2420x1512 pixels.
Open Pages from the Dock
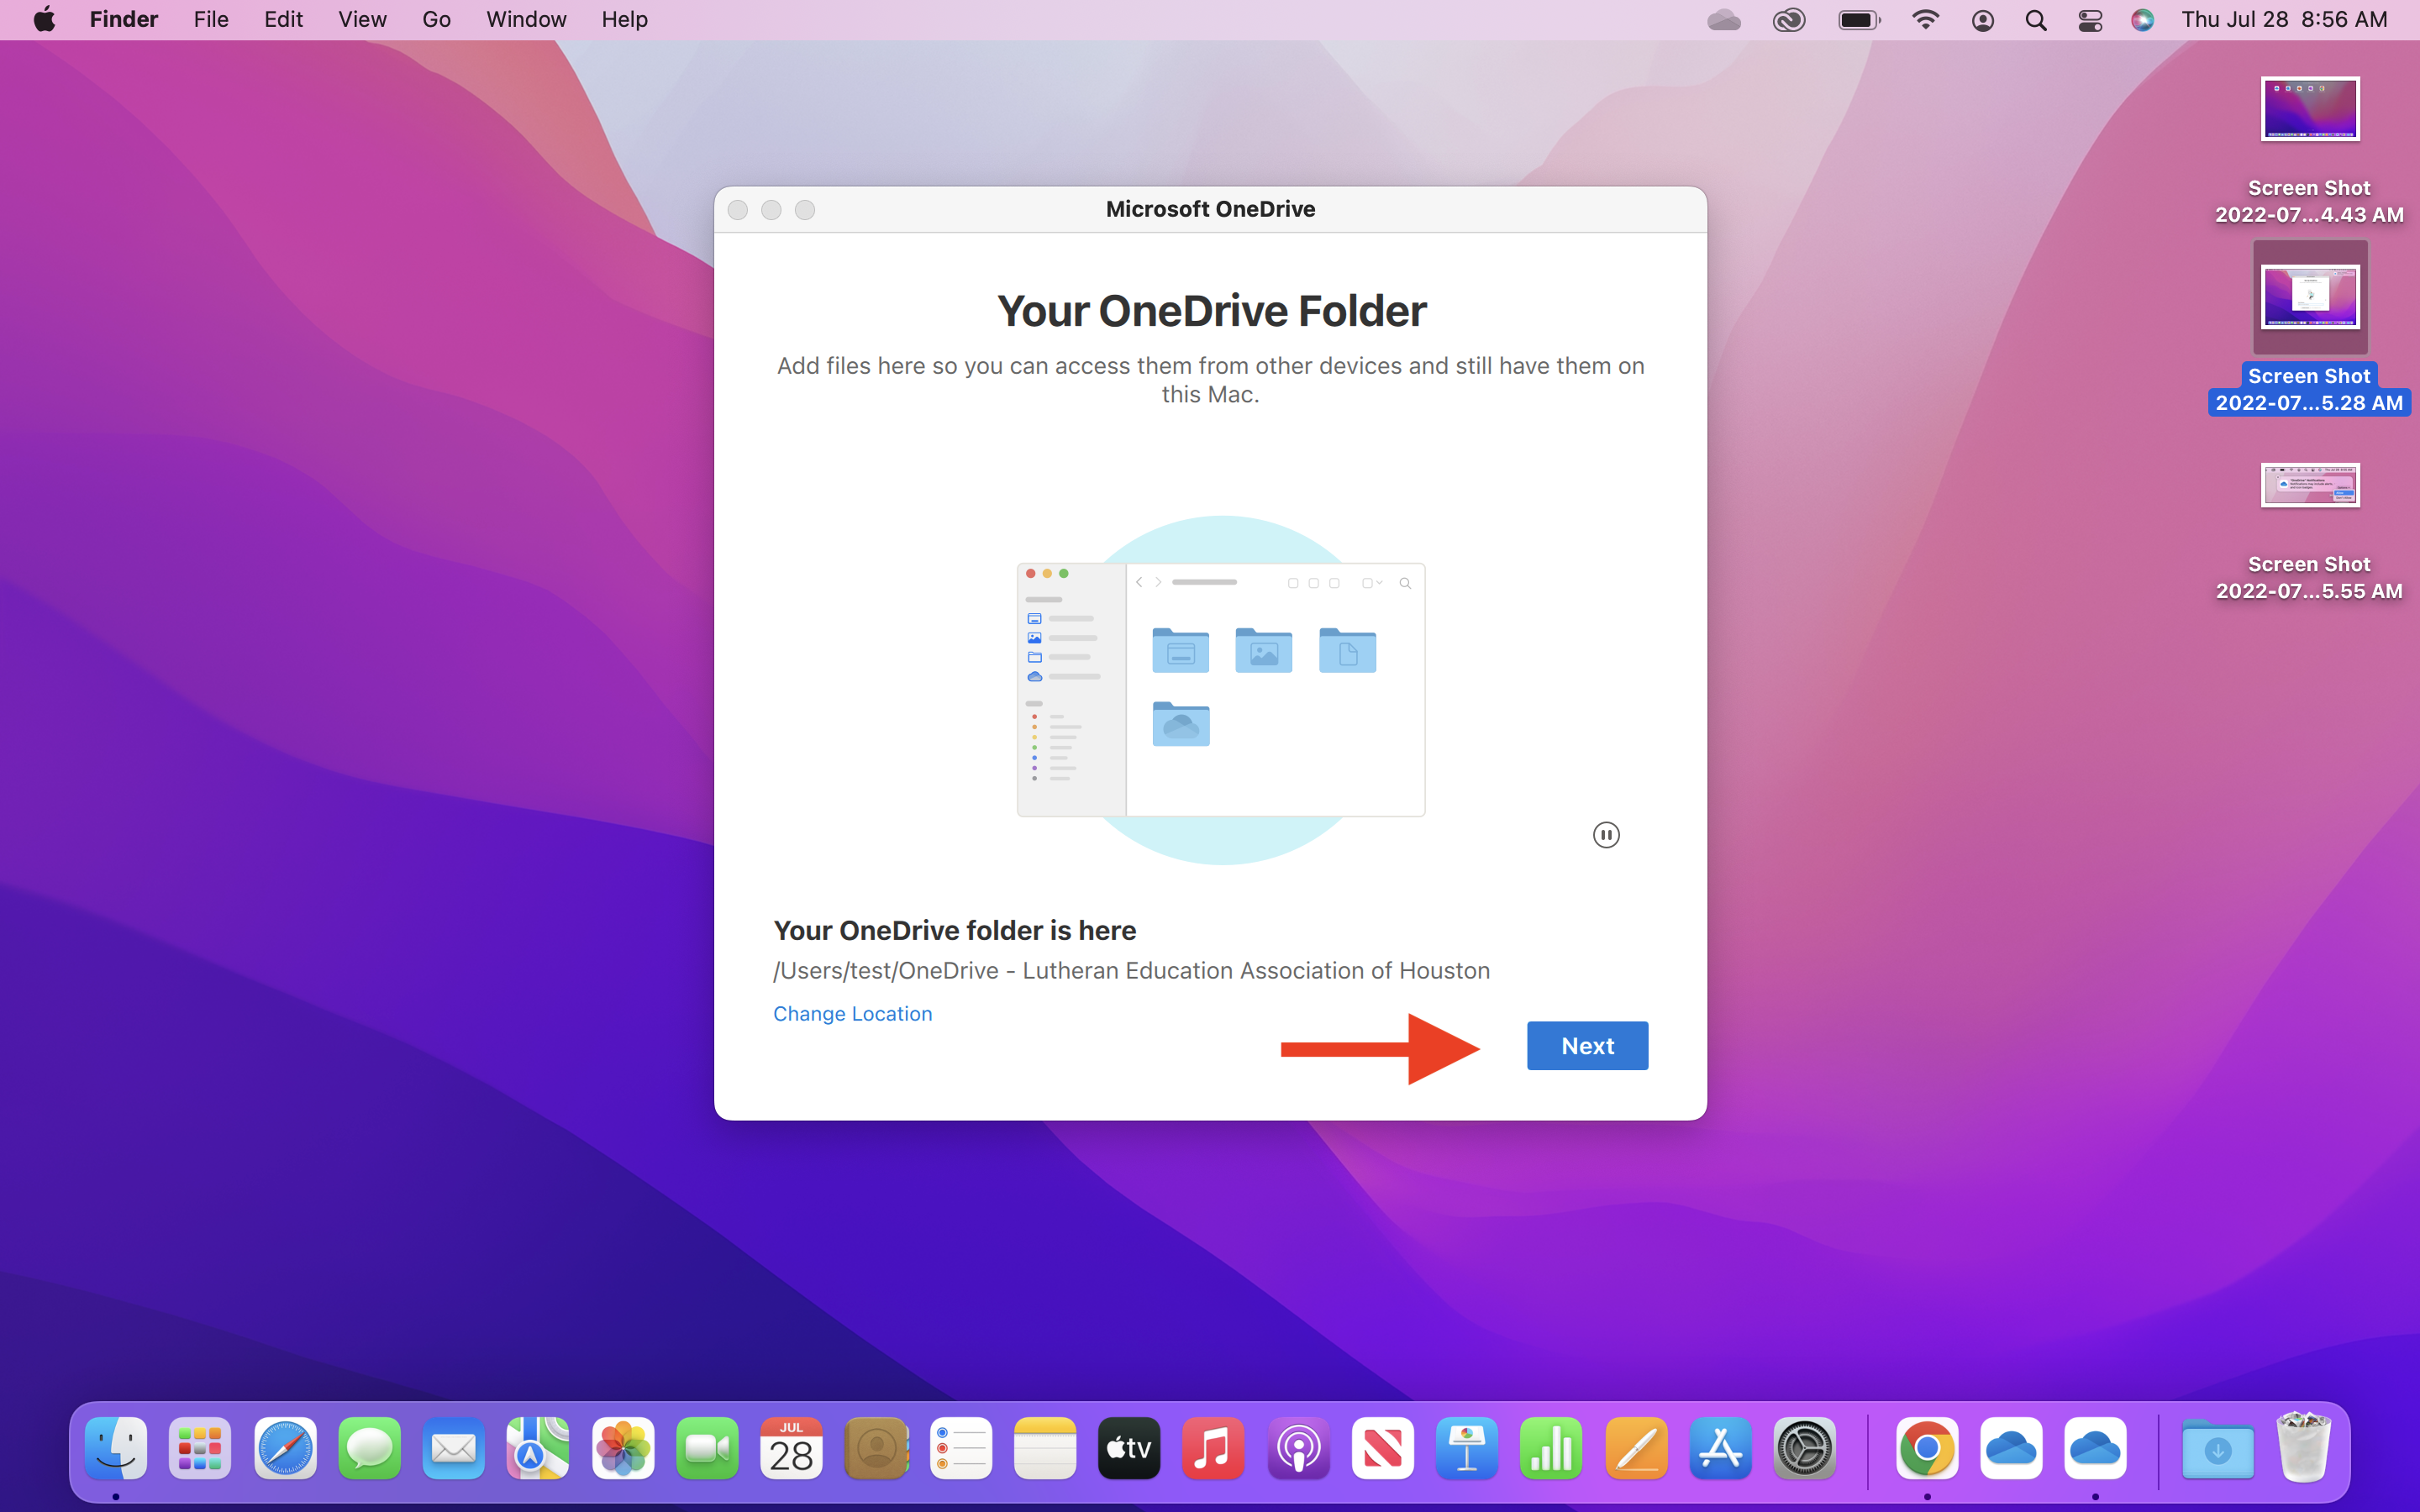(1636, 1447)
